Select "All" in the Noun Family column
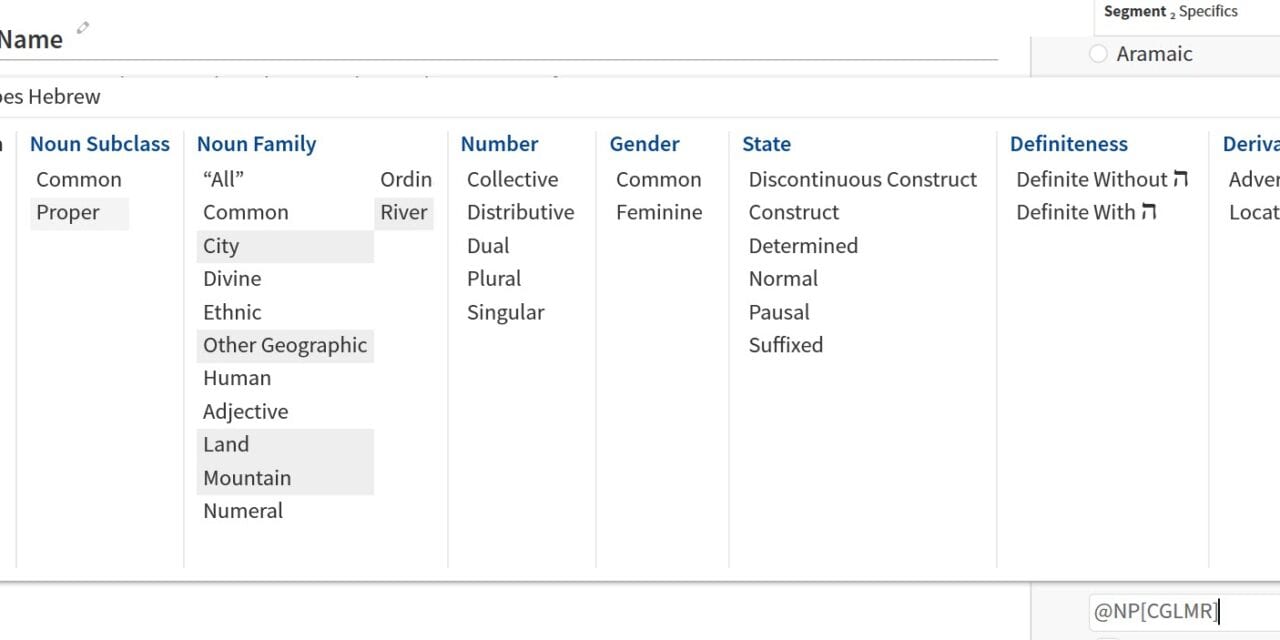Screen dimensions: 1280x640 tap(223, 180)
